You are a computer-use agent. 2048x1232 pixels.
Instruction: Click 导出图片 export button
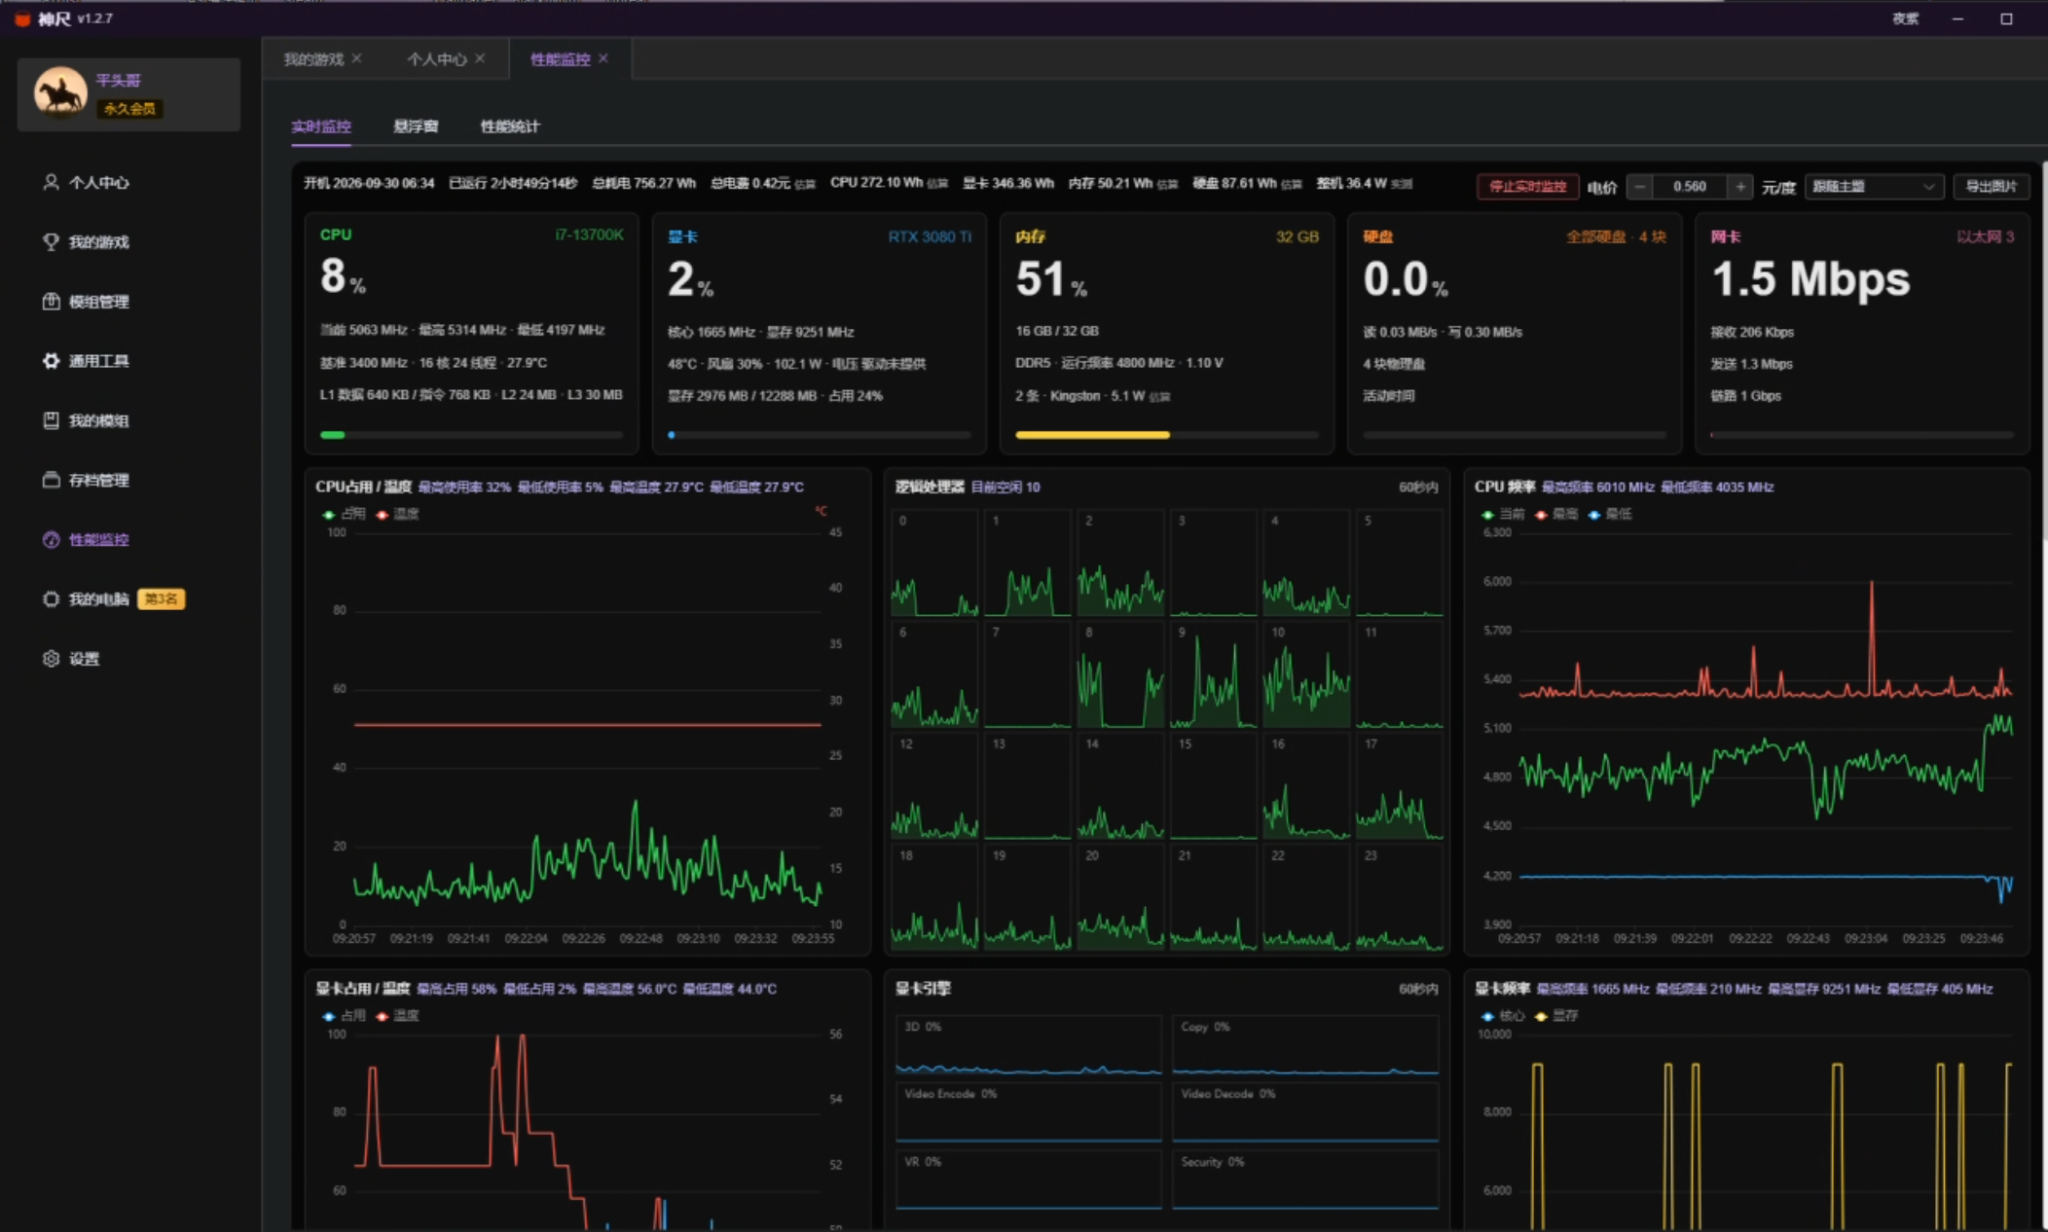pyautogui.click(x=1991, y=186)
